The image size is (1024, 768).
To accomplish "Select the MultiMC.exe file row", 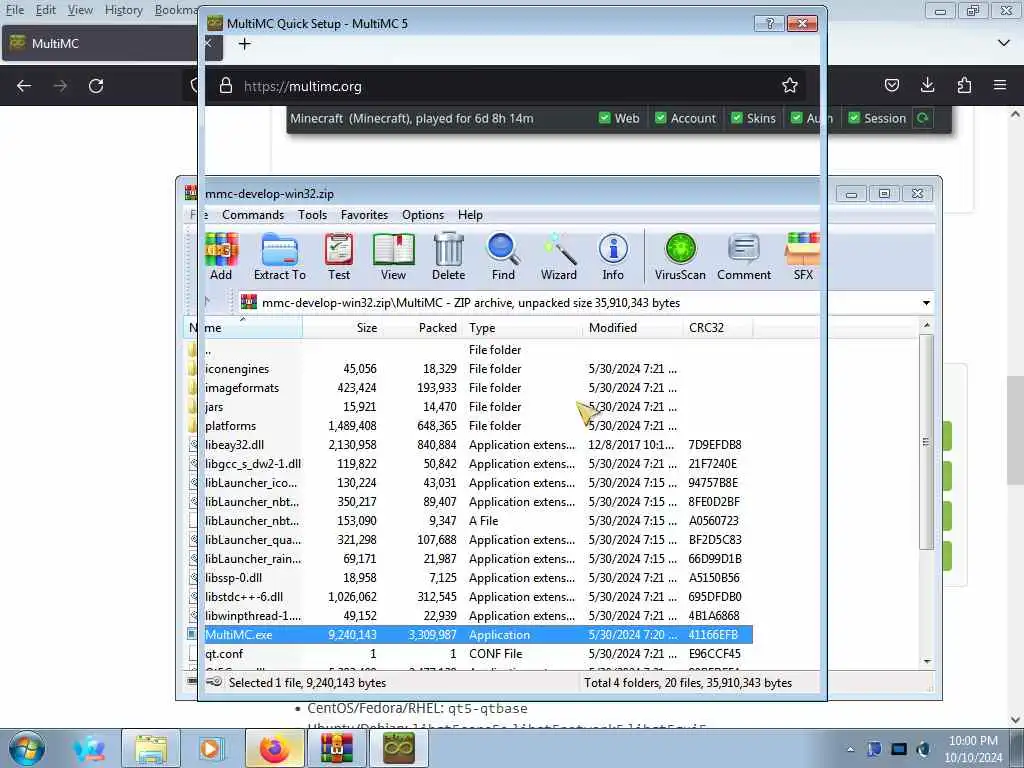I will 469,635.
